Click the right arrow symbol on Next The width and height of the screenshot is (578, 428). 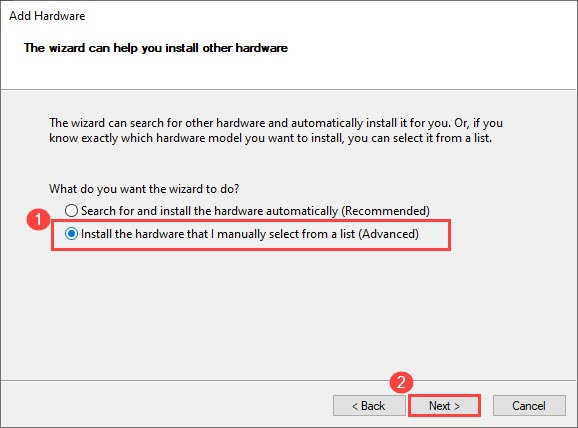457,406
